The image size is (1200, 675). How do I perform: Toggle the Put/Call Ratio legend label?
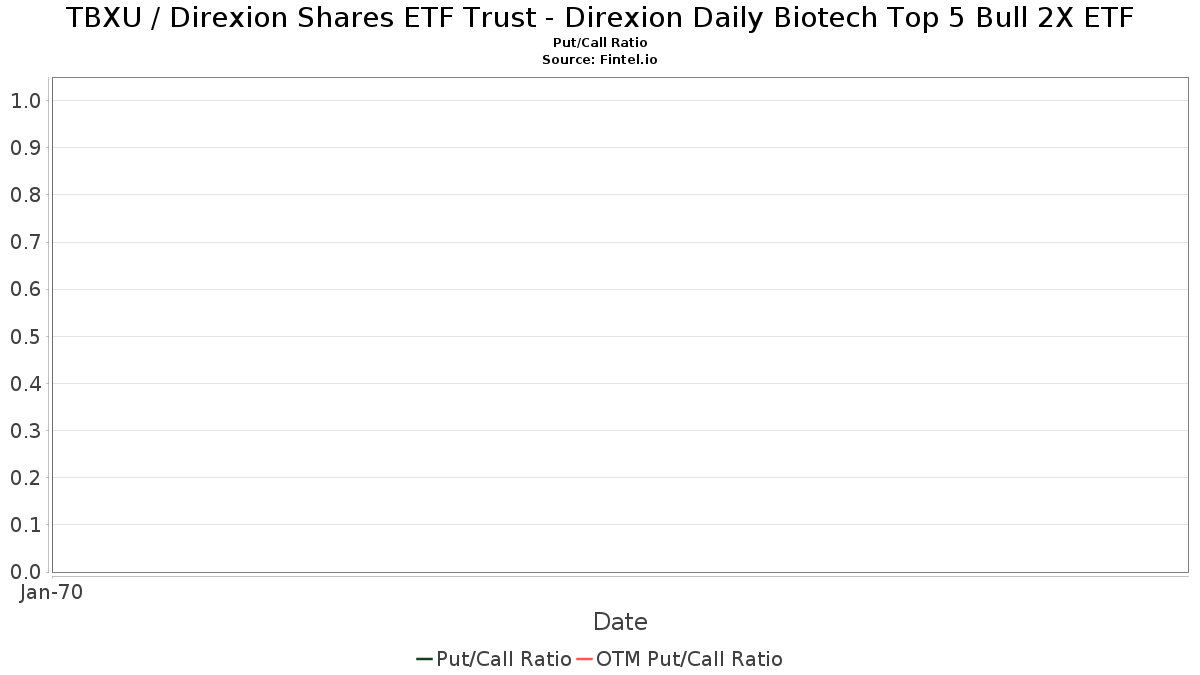(504, 659)
